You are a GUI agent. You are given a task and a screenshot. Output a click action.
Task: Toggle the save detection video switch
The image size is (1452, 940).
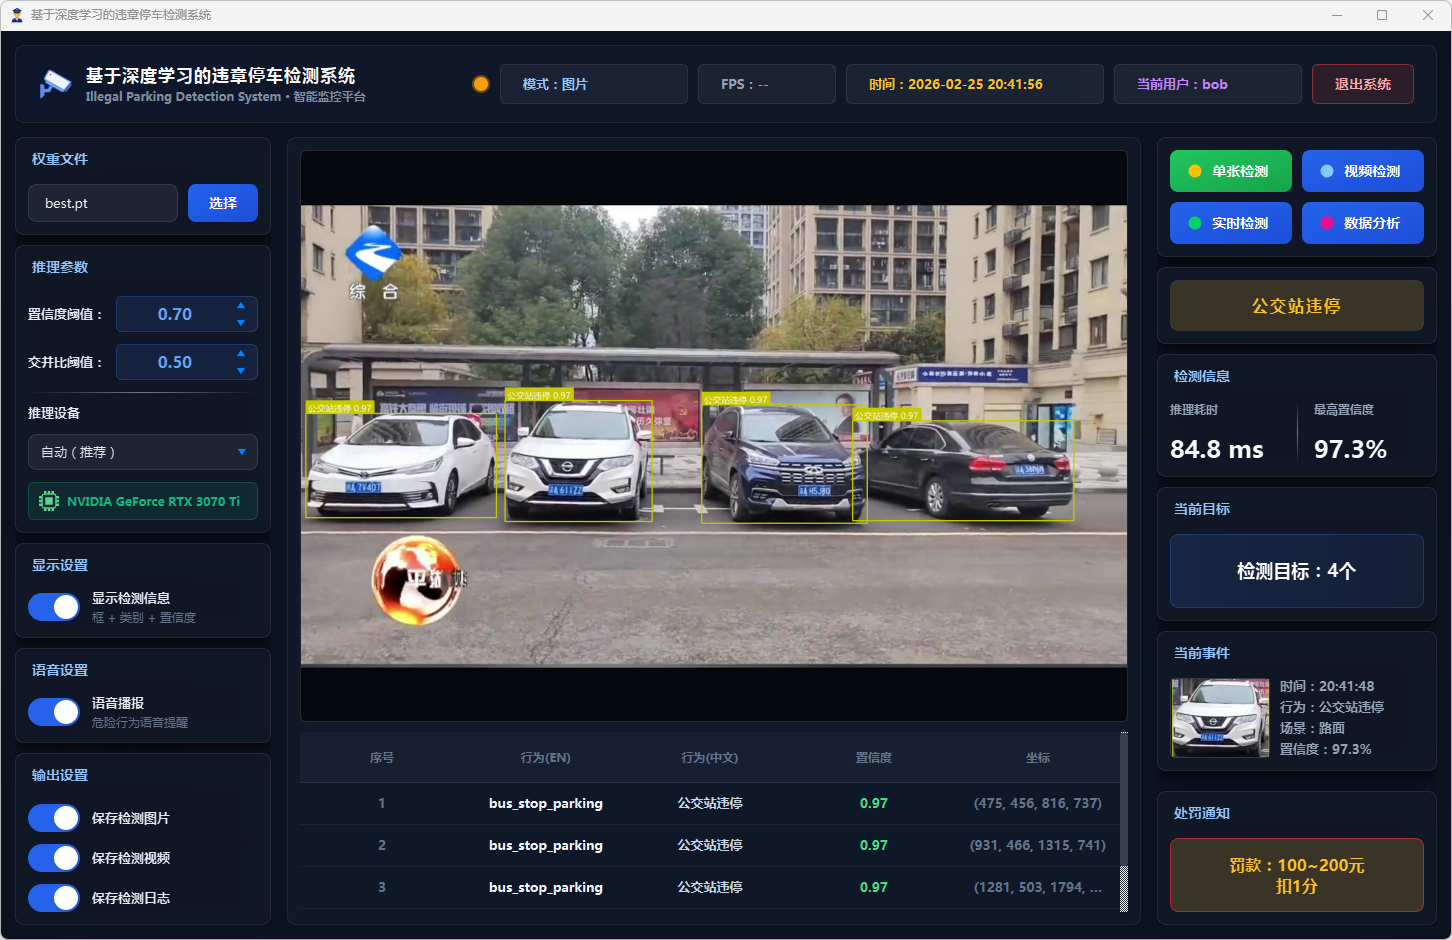(x=54, y=858)
